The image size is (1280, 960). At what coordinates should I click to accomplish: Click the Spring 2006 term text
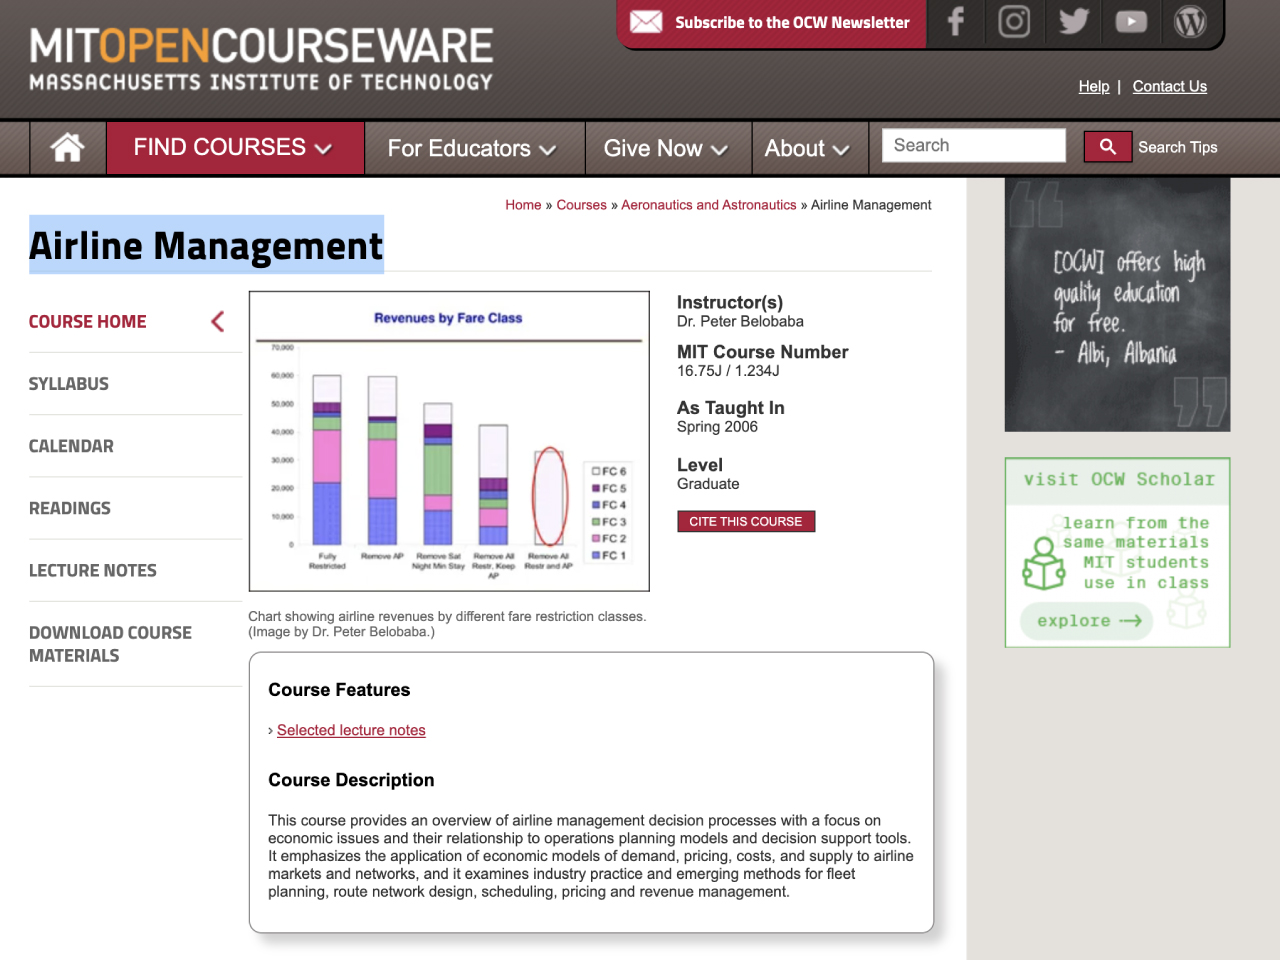(x=717, y=427)
